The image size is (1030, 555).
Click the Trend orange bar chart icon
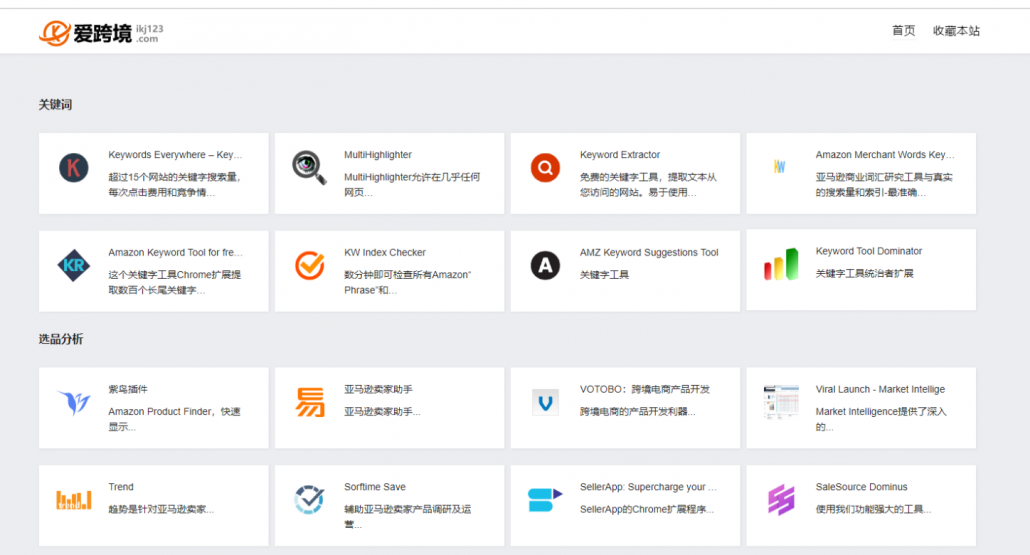tap(74, 500)
